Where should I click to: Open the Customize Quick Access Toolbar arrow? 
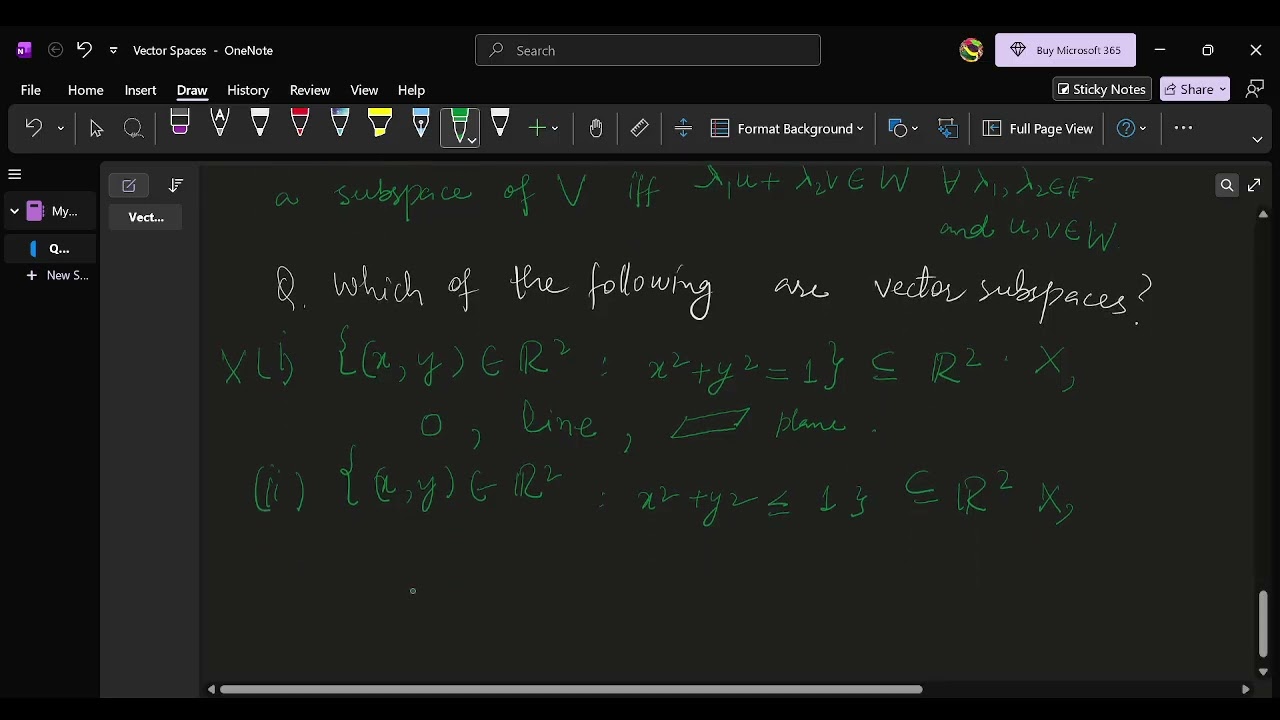pyautogui.click(x=113, y=50)
